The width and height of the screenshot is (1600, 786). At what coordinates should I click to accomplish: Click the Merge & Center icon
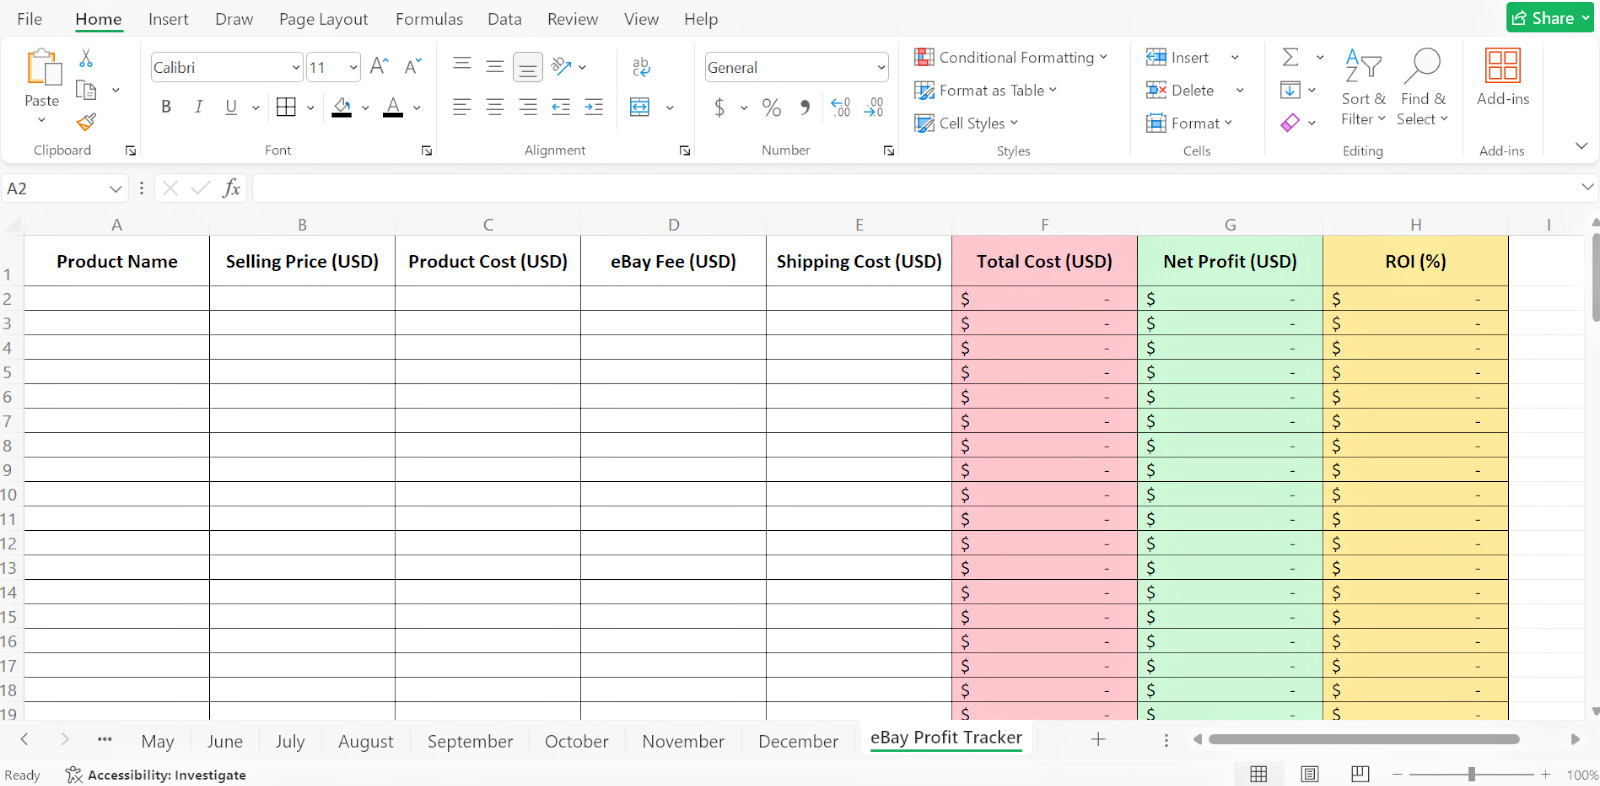point(640,107)
